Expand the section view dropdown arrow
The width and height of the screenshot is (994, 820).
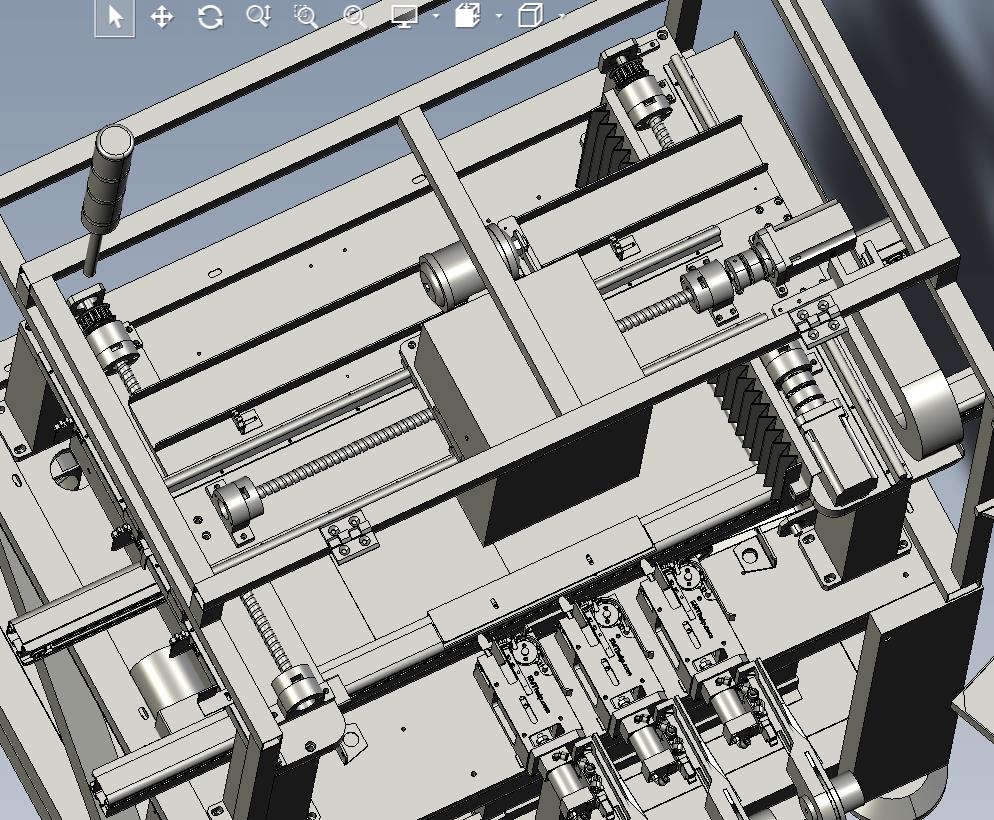[500, 15]
